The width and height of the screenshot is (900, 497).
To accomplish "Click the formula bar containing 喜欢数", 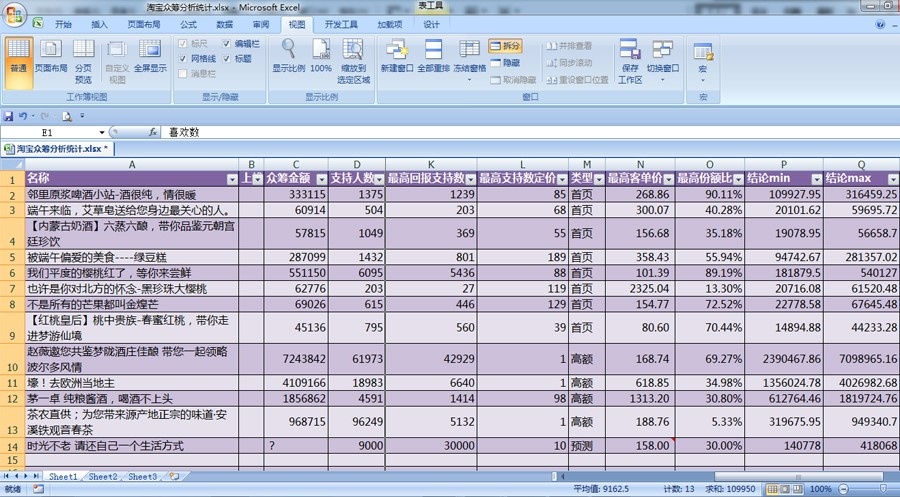I will (528, 132).
